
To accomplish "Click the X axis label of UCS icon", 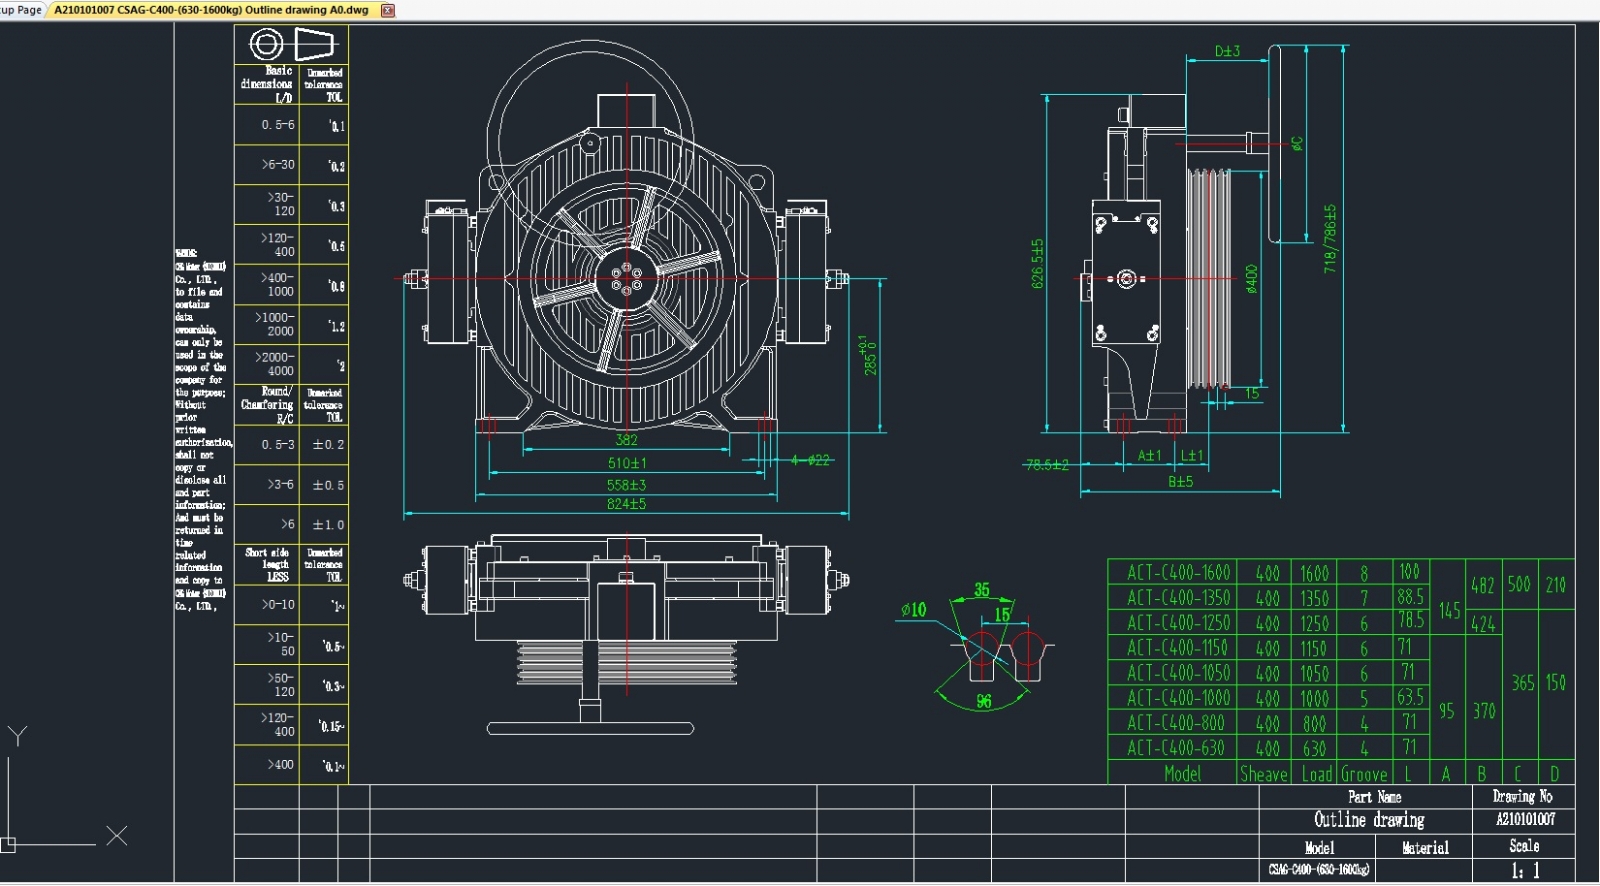I will (x=117, y=835).
